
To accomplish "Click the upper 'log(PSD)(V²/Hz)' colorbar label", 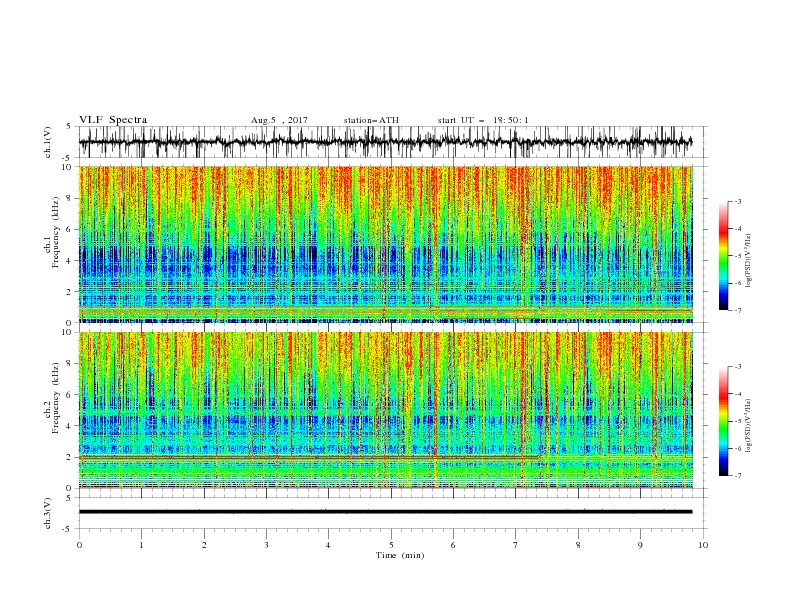I will 748,261.
